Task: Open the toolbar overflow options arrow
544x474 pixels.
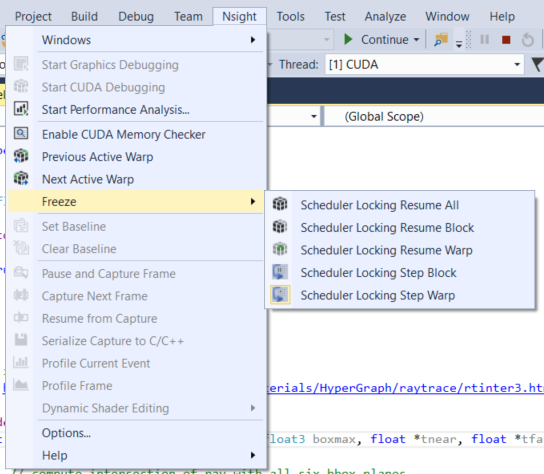Action: (x=459, y=44)
